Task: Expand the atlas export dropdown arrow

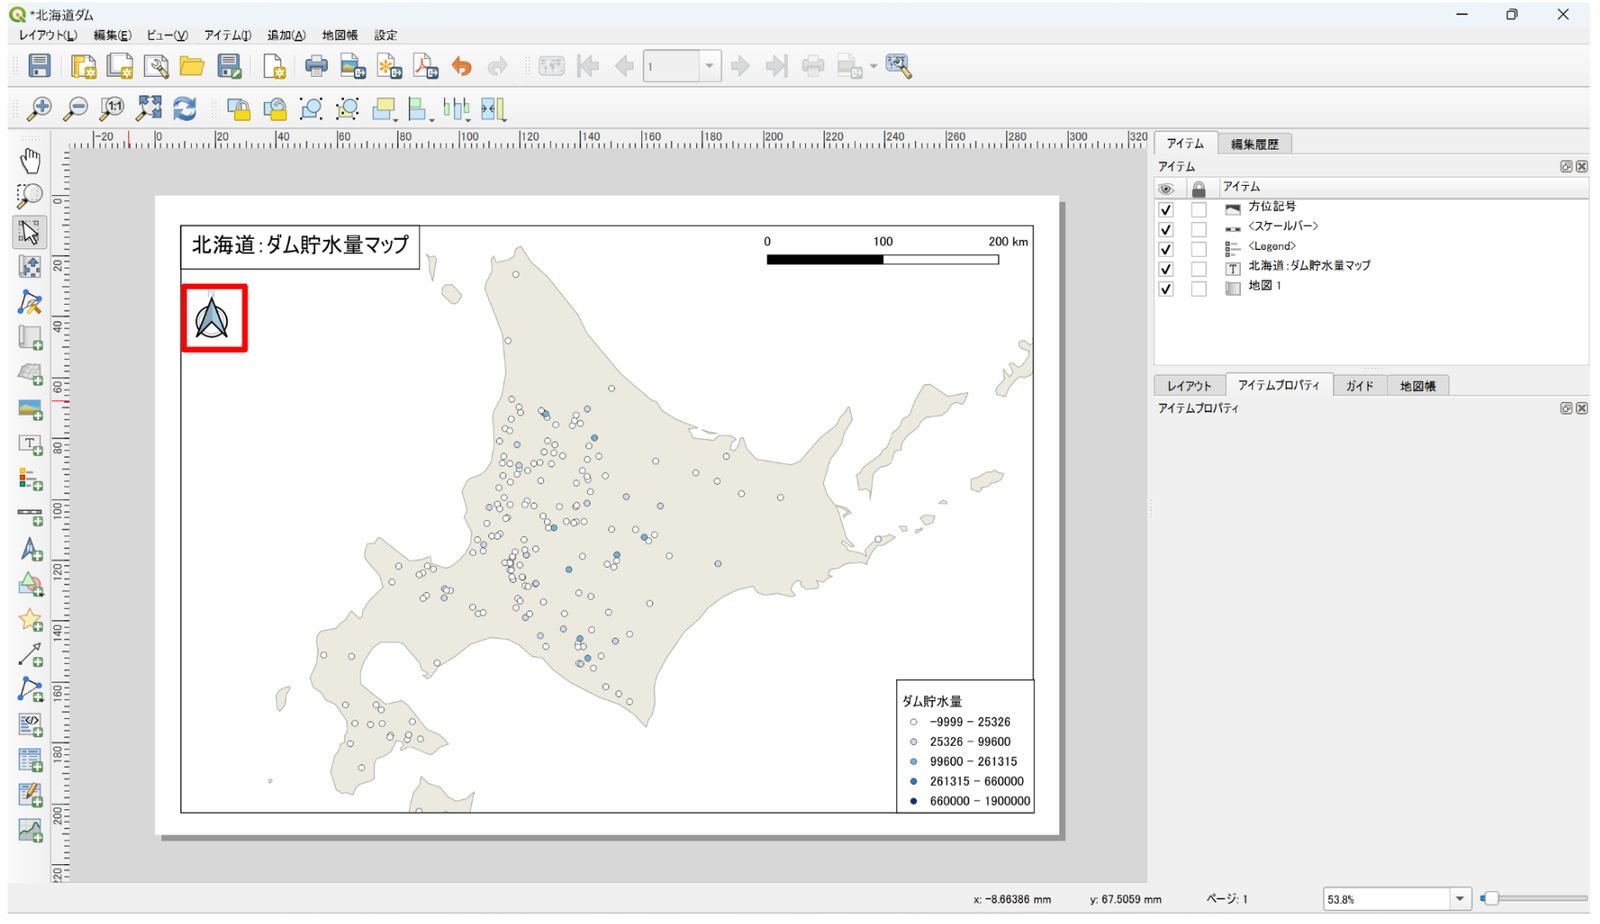Action: click(x=873, y=67)
